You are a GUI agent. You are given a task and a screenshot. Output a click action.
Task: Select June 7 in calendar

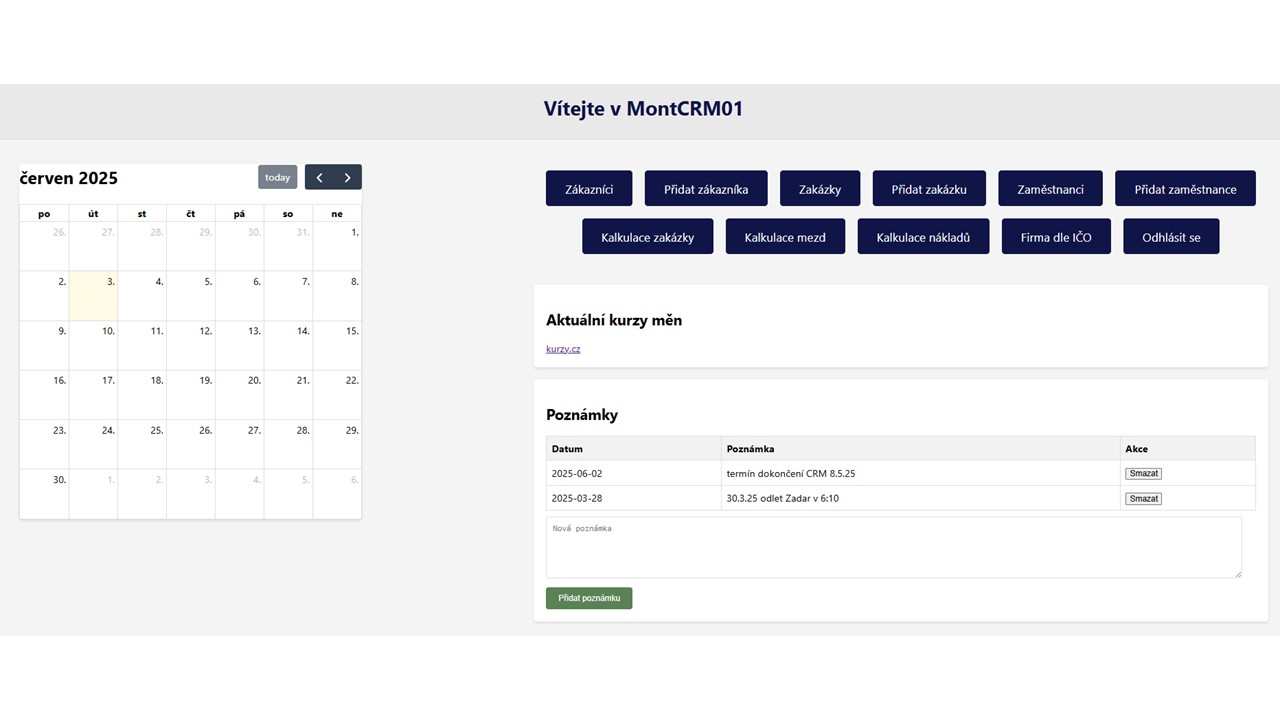[288, 296]
